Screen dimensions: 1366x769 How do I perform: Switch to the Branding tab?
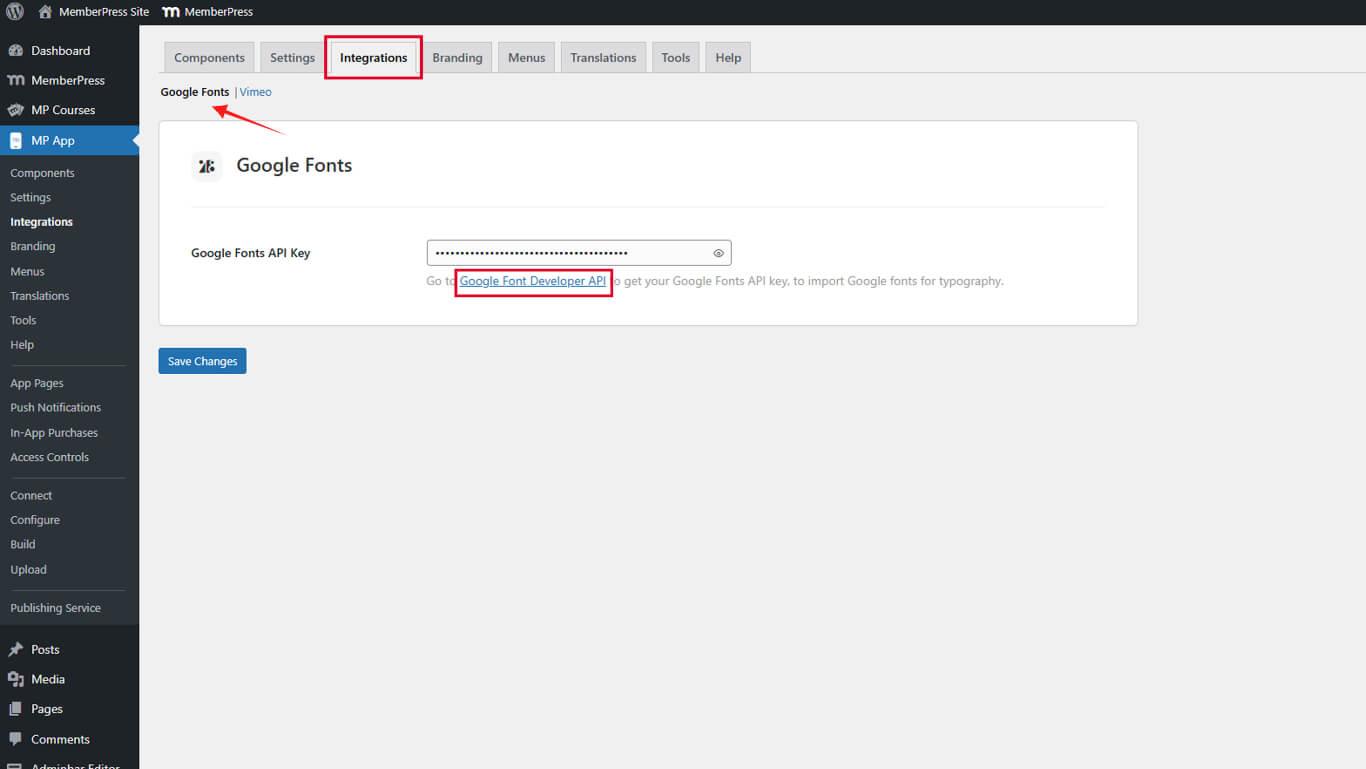[457, 58]
